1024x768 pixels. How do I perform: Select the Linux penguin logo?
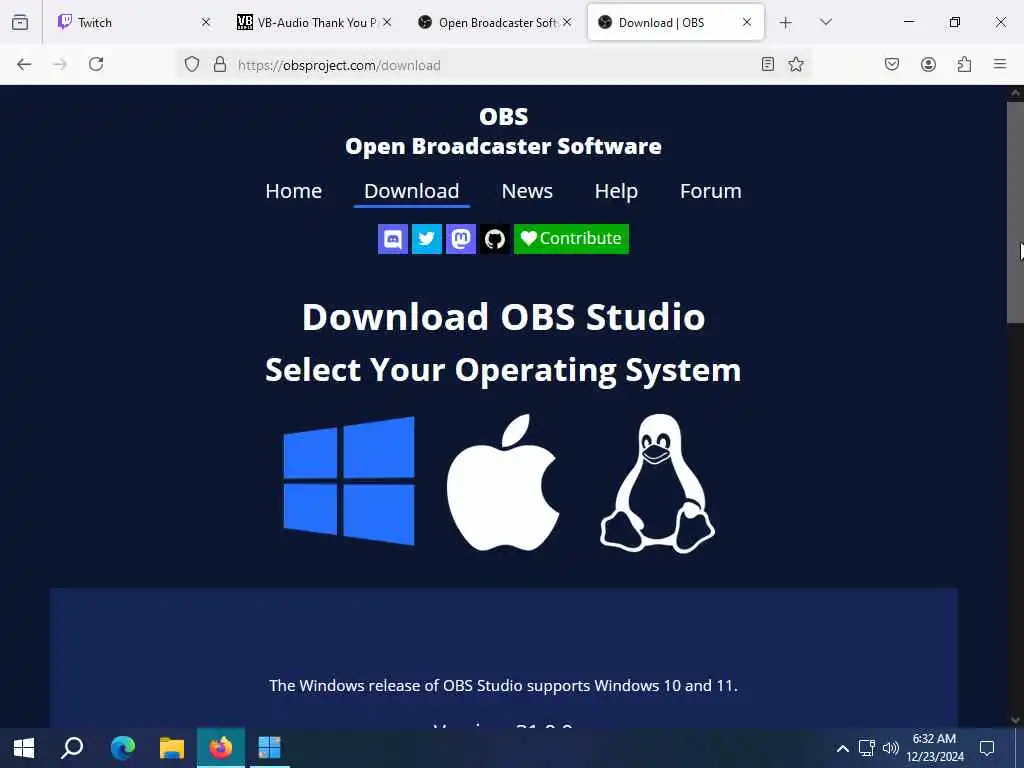[658, 483]
